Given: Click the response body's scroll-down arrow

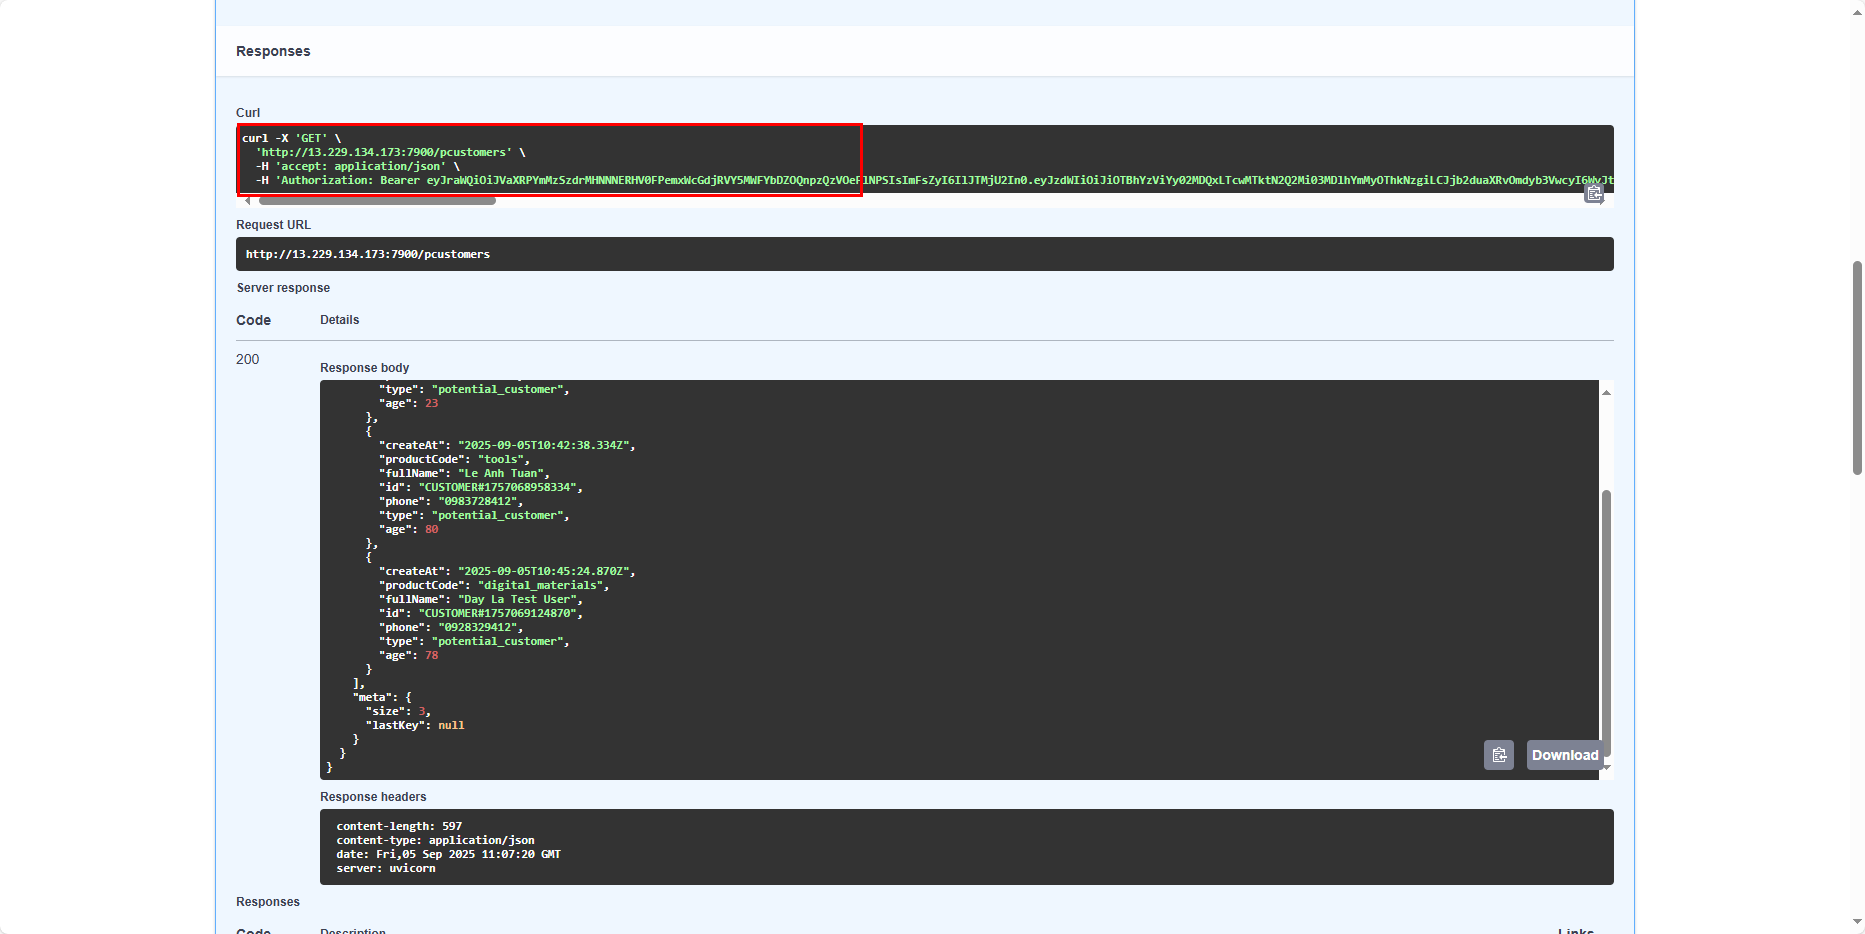Looking at the screenshot, I should (1606, 767).
